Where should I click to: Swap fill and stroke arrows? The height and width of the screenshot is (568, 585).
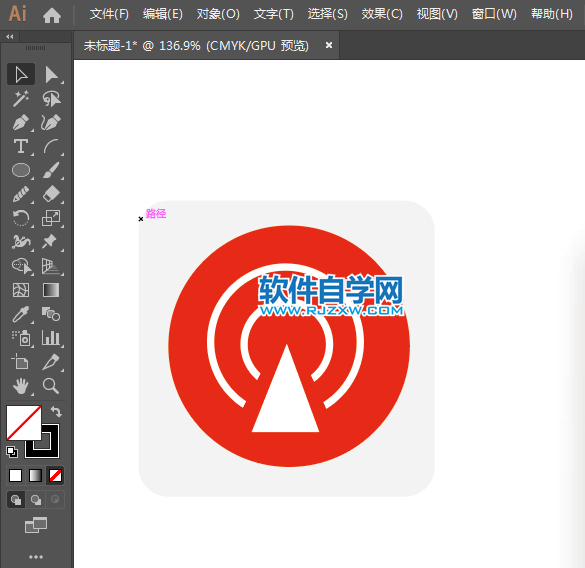coord(56,412)
